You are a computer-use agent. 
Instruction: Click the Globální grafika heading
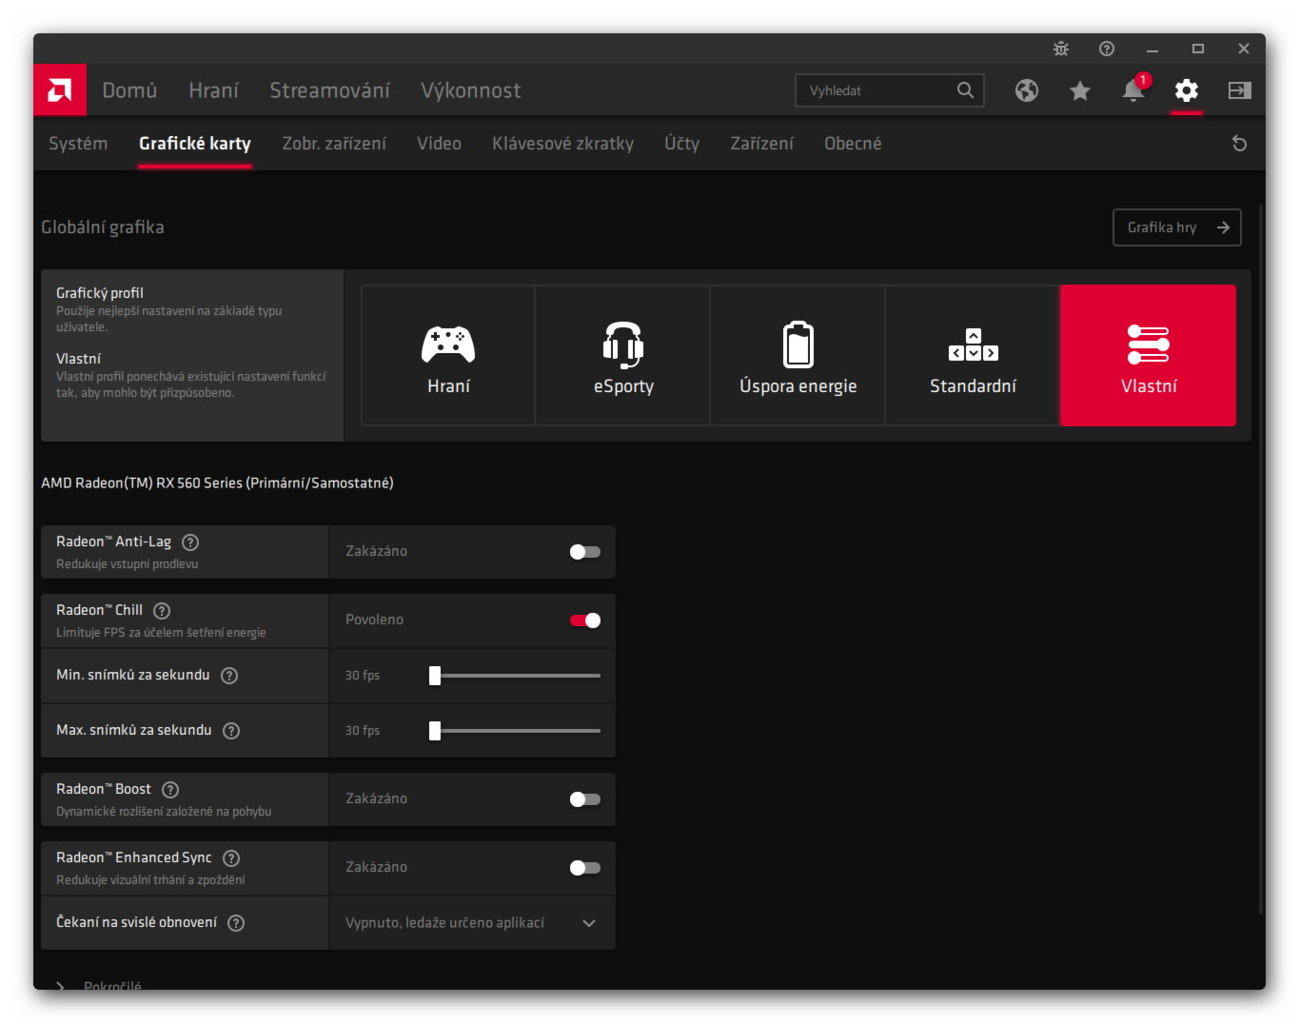(103, 227)
